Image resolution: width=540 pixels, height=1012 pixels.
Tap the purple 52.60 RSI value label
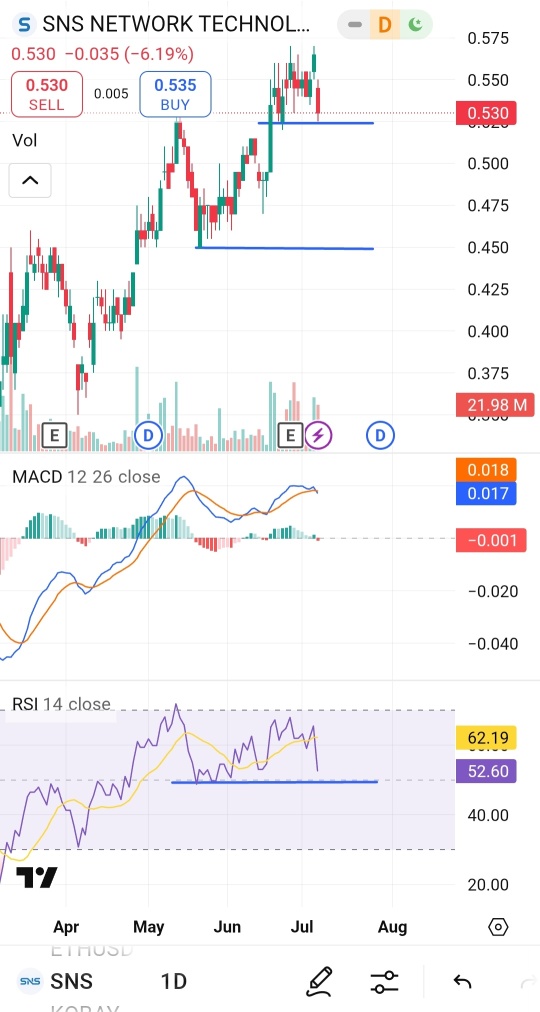click(x=486, y=771)
